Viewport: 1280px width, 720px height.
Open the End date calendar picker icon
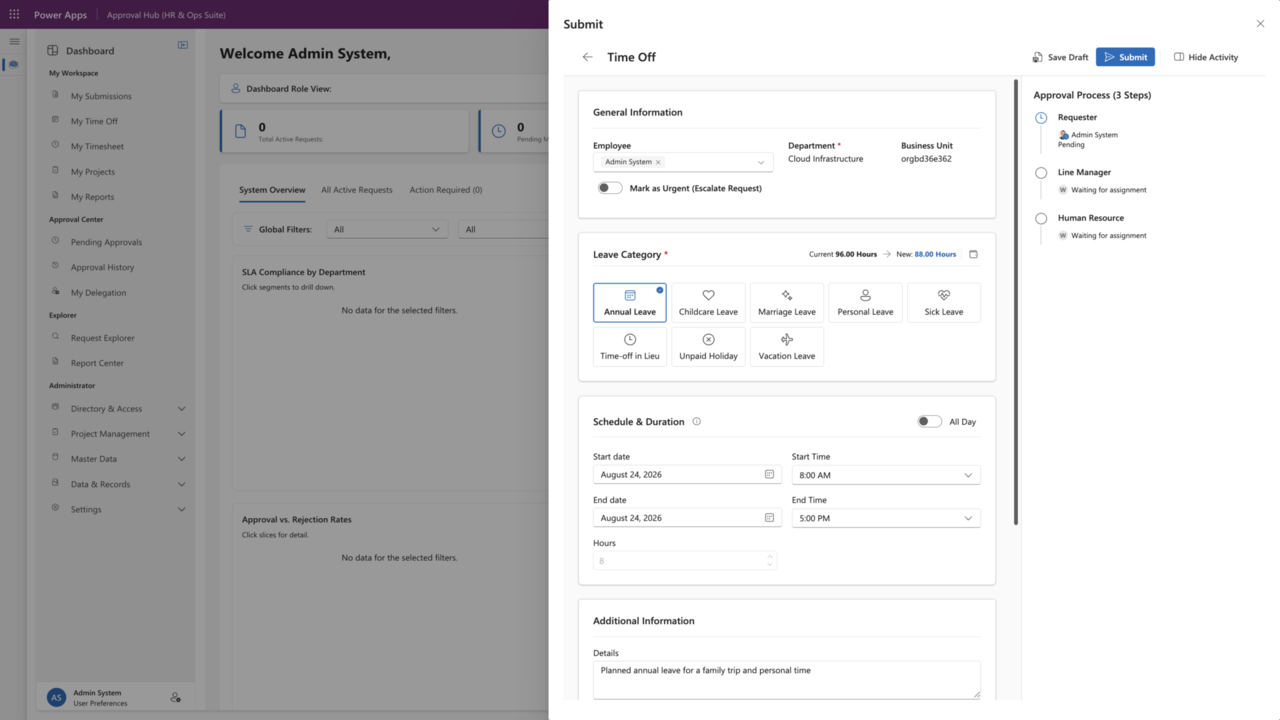click(769, 518)
